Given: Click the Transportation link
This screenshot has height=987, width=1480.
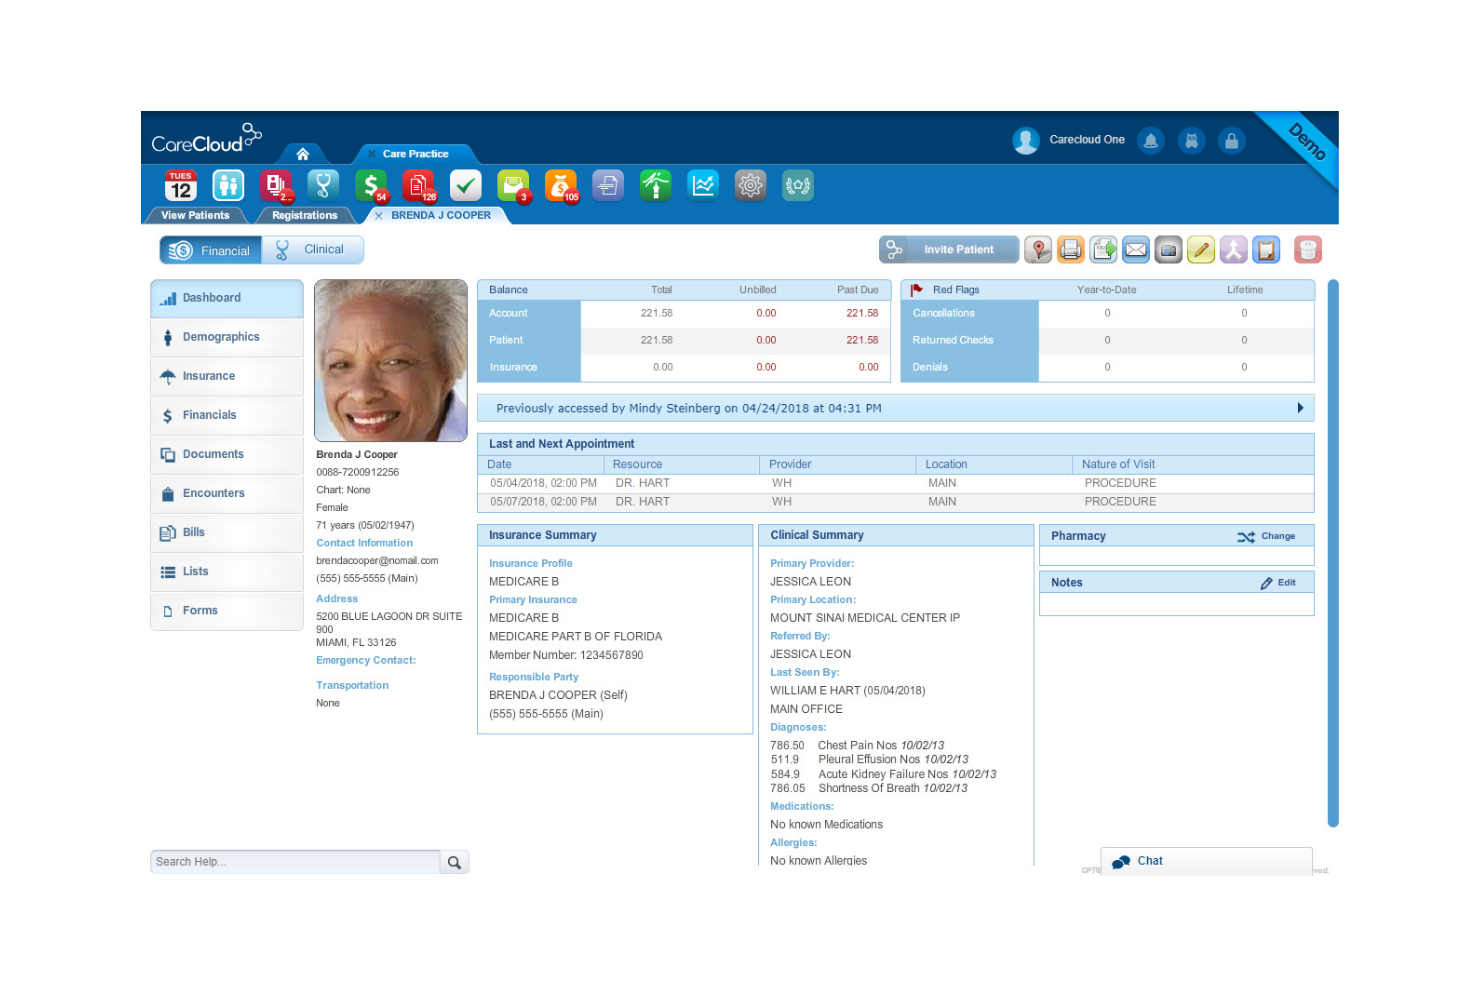Looking at the screenshot, I should [352, 685].
